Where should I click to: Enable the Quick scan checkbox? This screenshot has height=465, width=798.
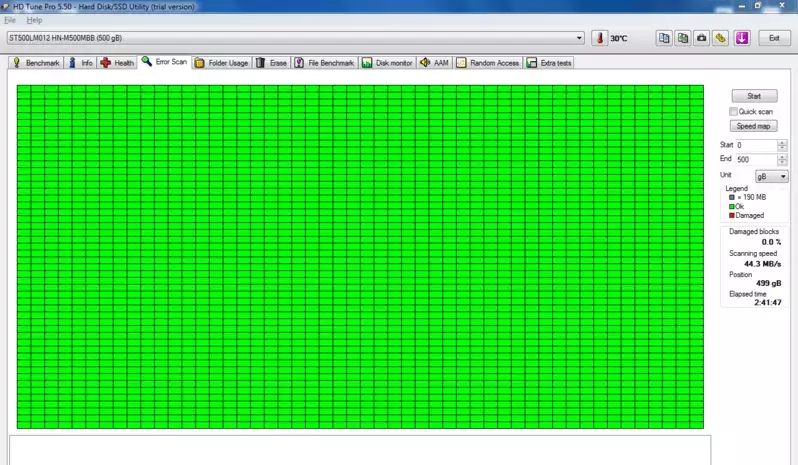coord(733,111)
